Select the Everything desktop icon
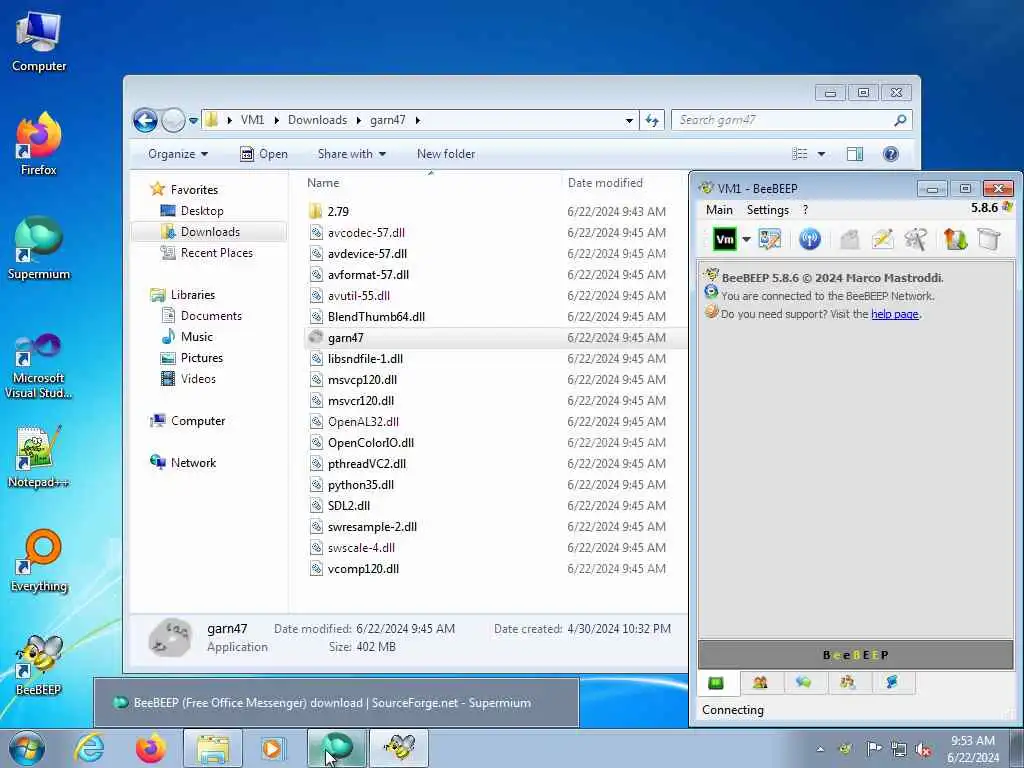 pos(39,561)
